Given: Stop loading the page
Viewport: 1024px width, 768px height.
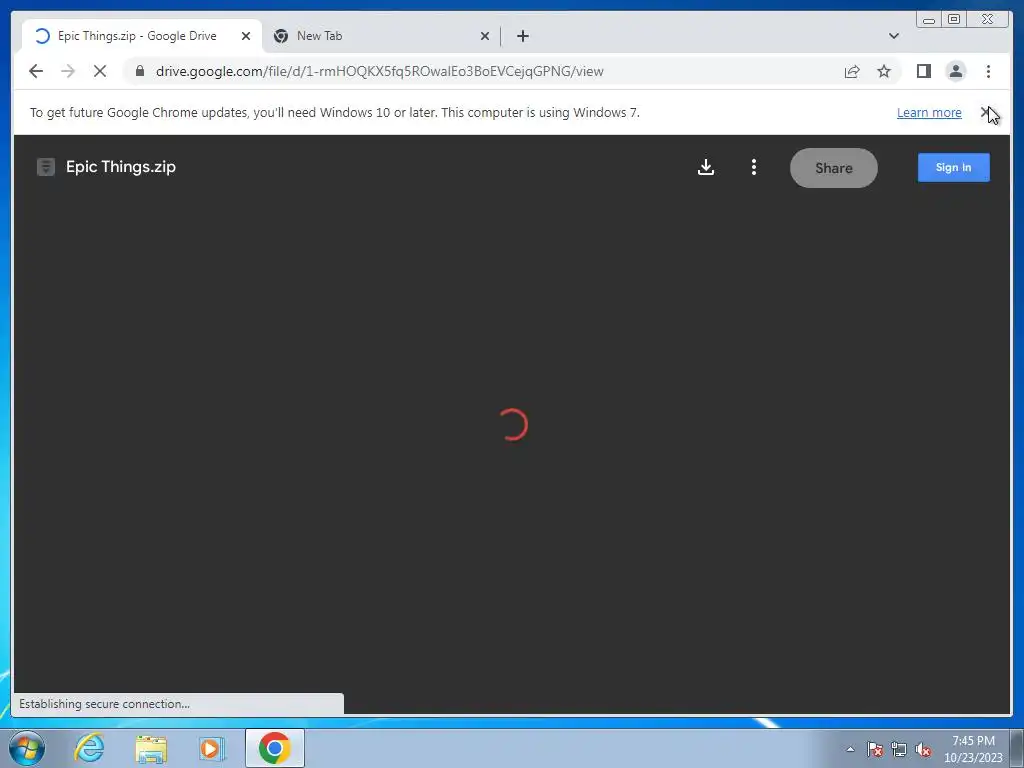Looking at the screenshot, I should click(x=100, y=71).
